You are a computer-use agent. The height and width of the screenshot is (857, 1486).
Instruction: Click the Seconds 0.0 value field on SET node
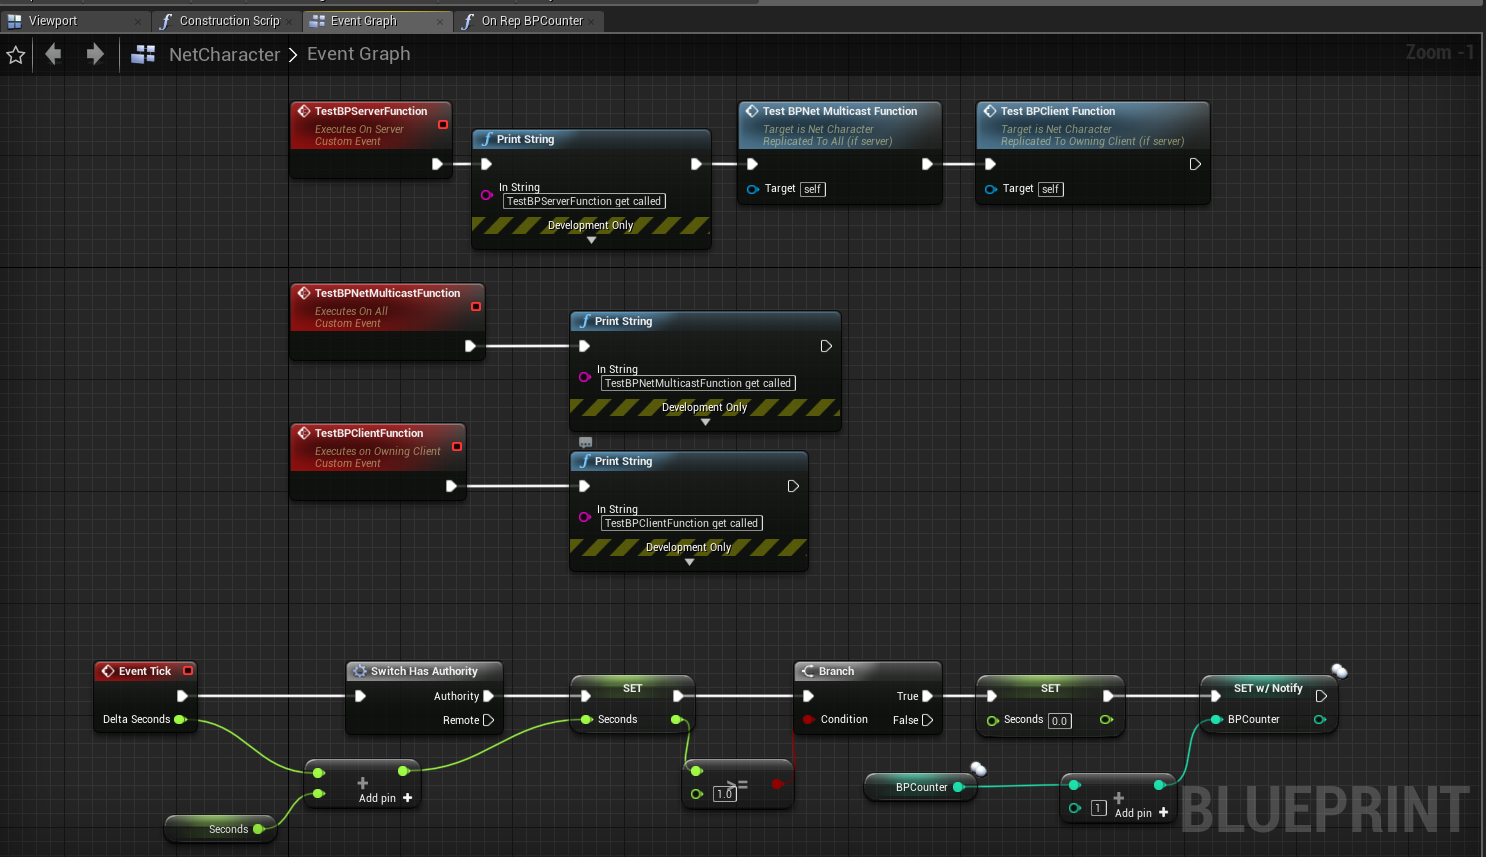point(1059,721)
